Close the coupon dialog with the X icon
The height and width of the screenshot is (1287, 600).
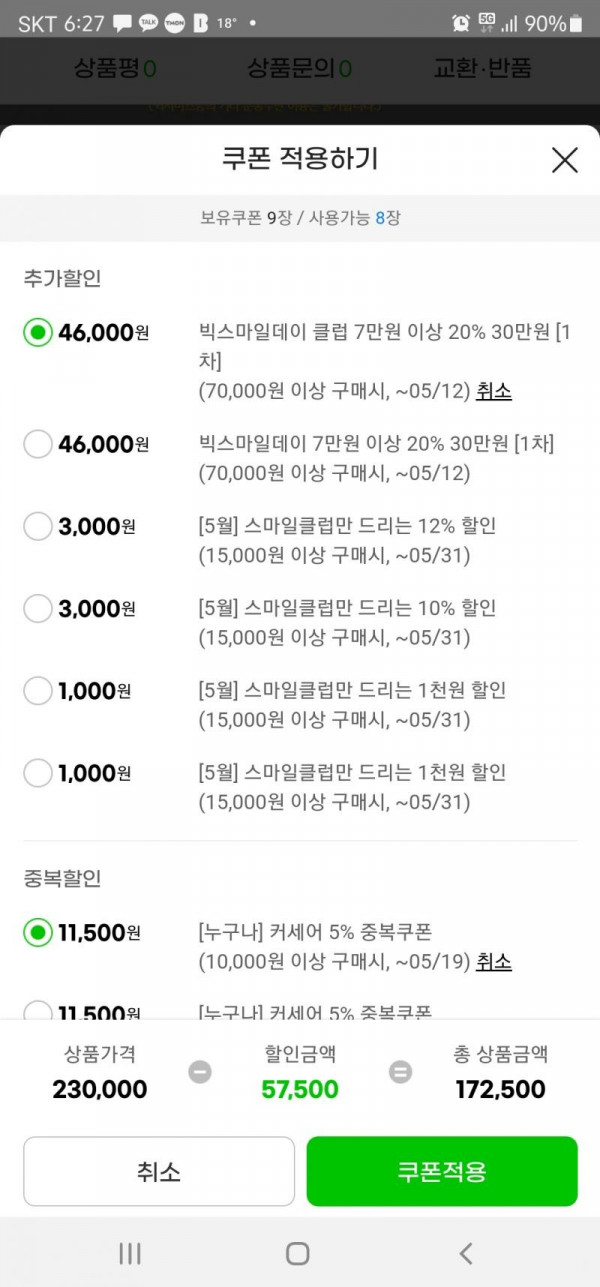[x=565, y=160]
